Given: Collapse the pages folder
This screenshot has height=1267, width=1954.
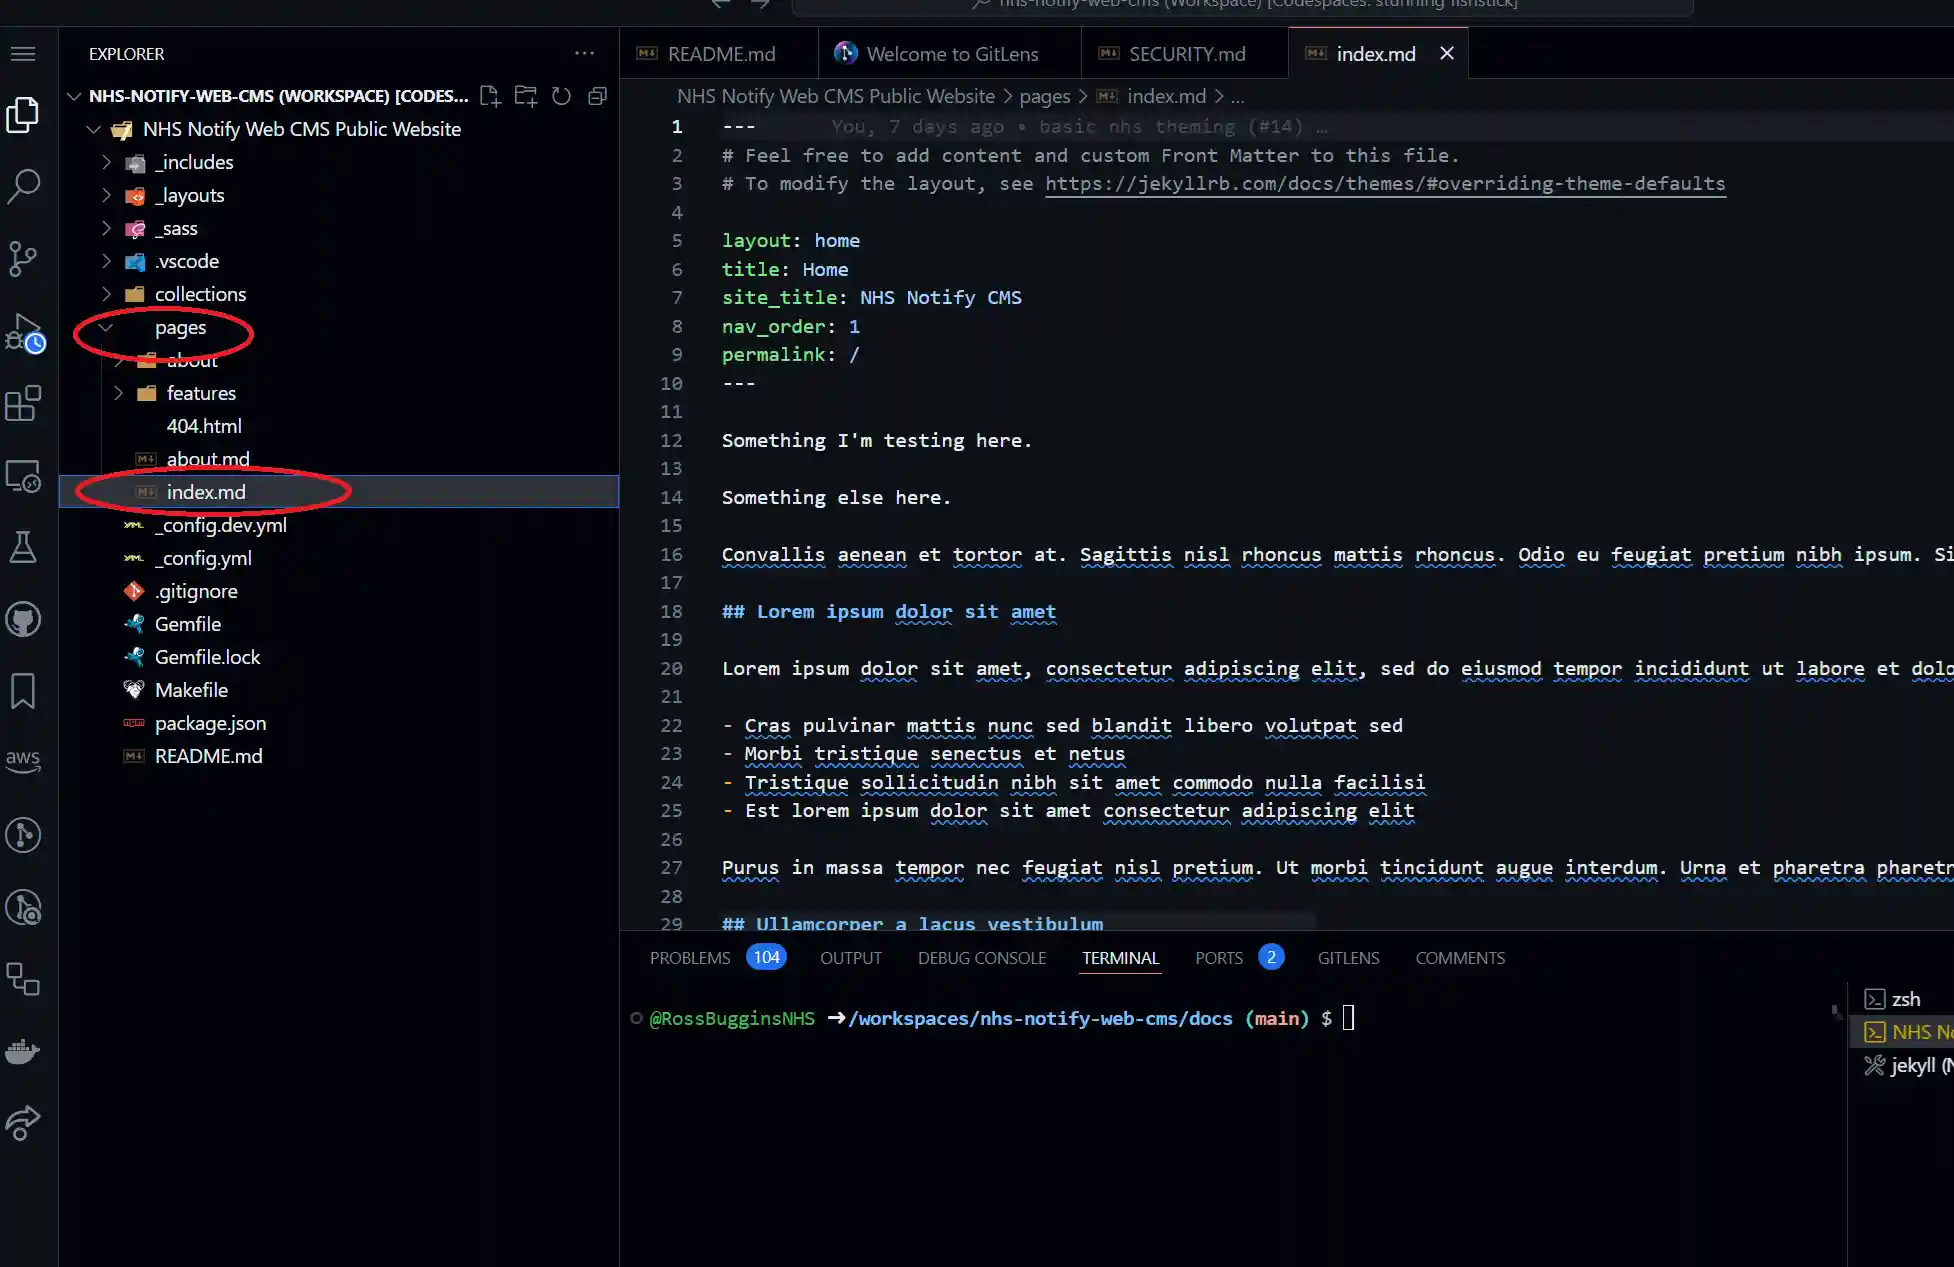Looking at the screenshot, I should tap(180, 327).
